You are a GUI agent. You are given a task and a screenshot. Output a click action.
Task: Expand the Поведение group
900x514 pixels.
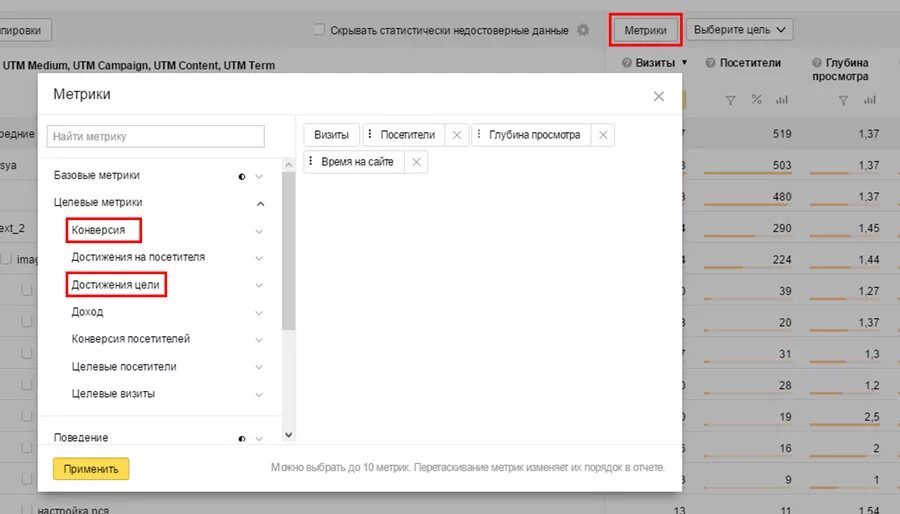coord(259,439)
